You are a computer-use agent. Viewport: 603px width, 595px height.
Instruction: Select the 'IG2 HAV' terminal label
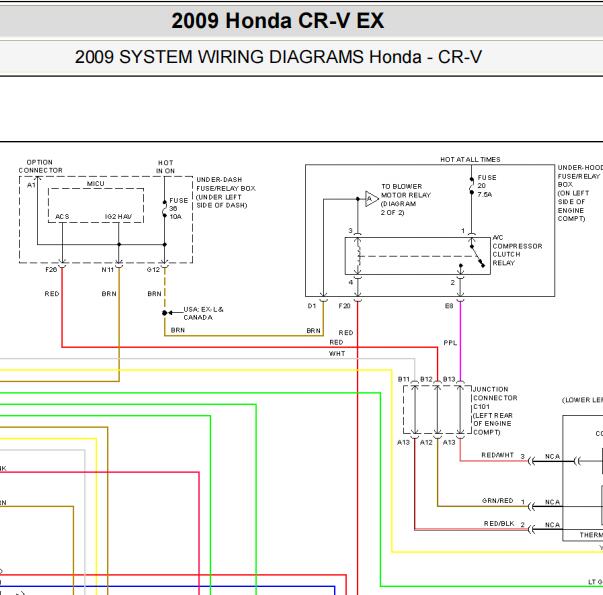click(x=118, y=217)
